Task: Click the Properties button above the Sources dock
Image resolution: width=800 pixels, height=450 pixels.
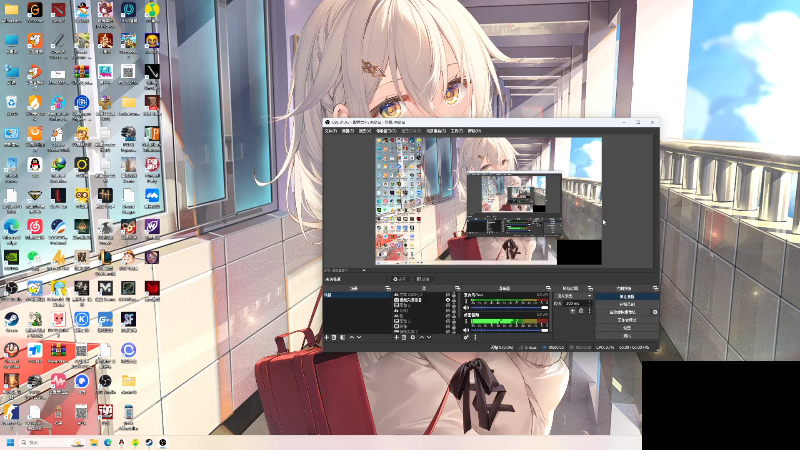Action: pyautogui.click(x=399, y=279)
